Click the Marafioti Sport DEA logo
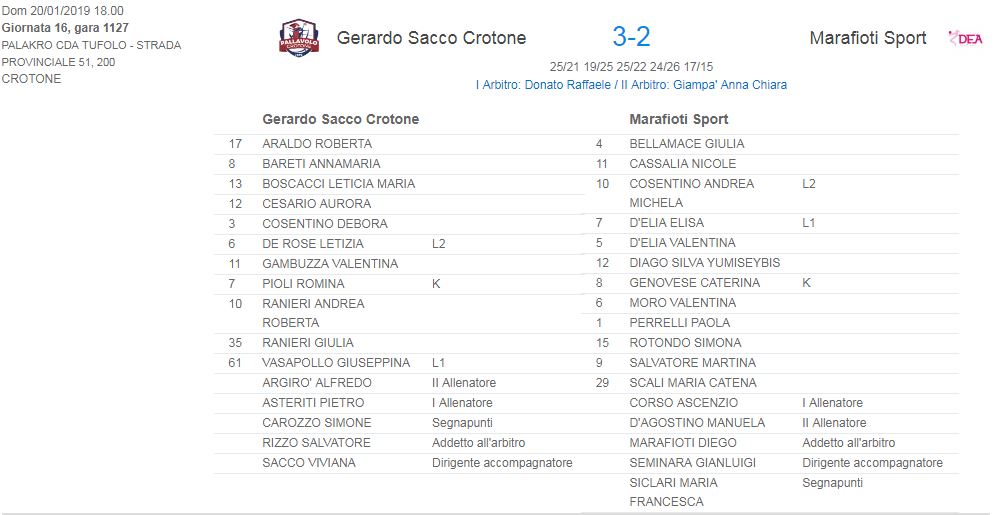This screenshot has width=994, height=515. (964, 38)
